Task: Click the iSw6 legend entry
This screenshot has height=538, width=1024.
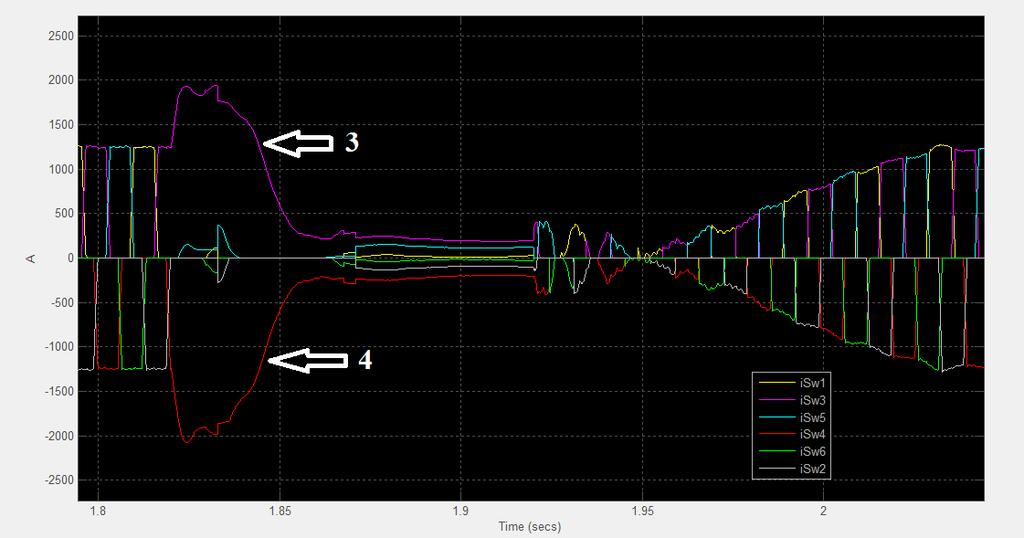Action: pyautogui.click(x=792, y=451)
